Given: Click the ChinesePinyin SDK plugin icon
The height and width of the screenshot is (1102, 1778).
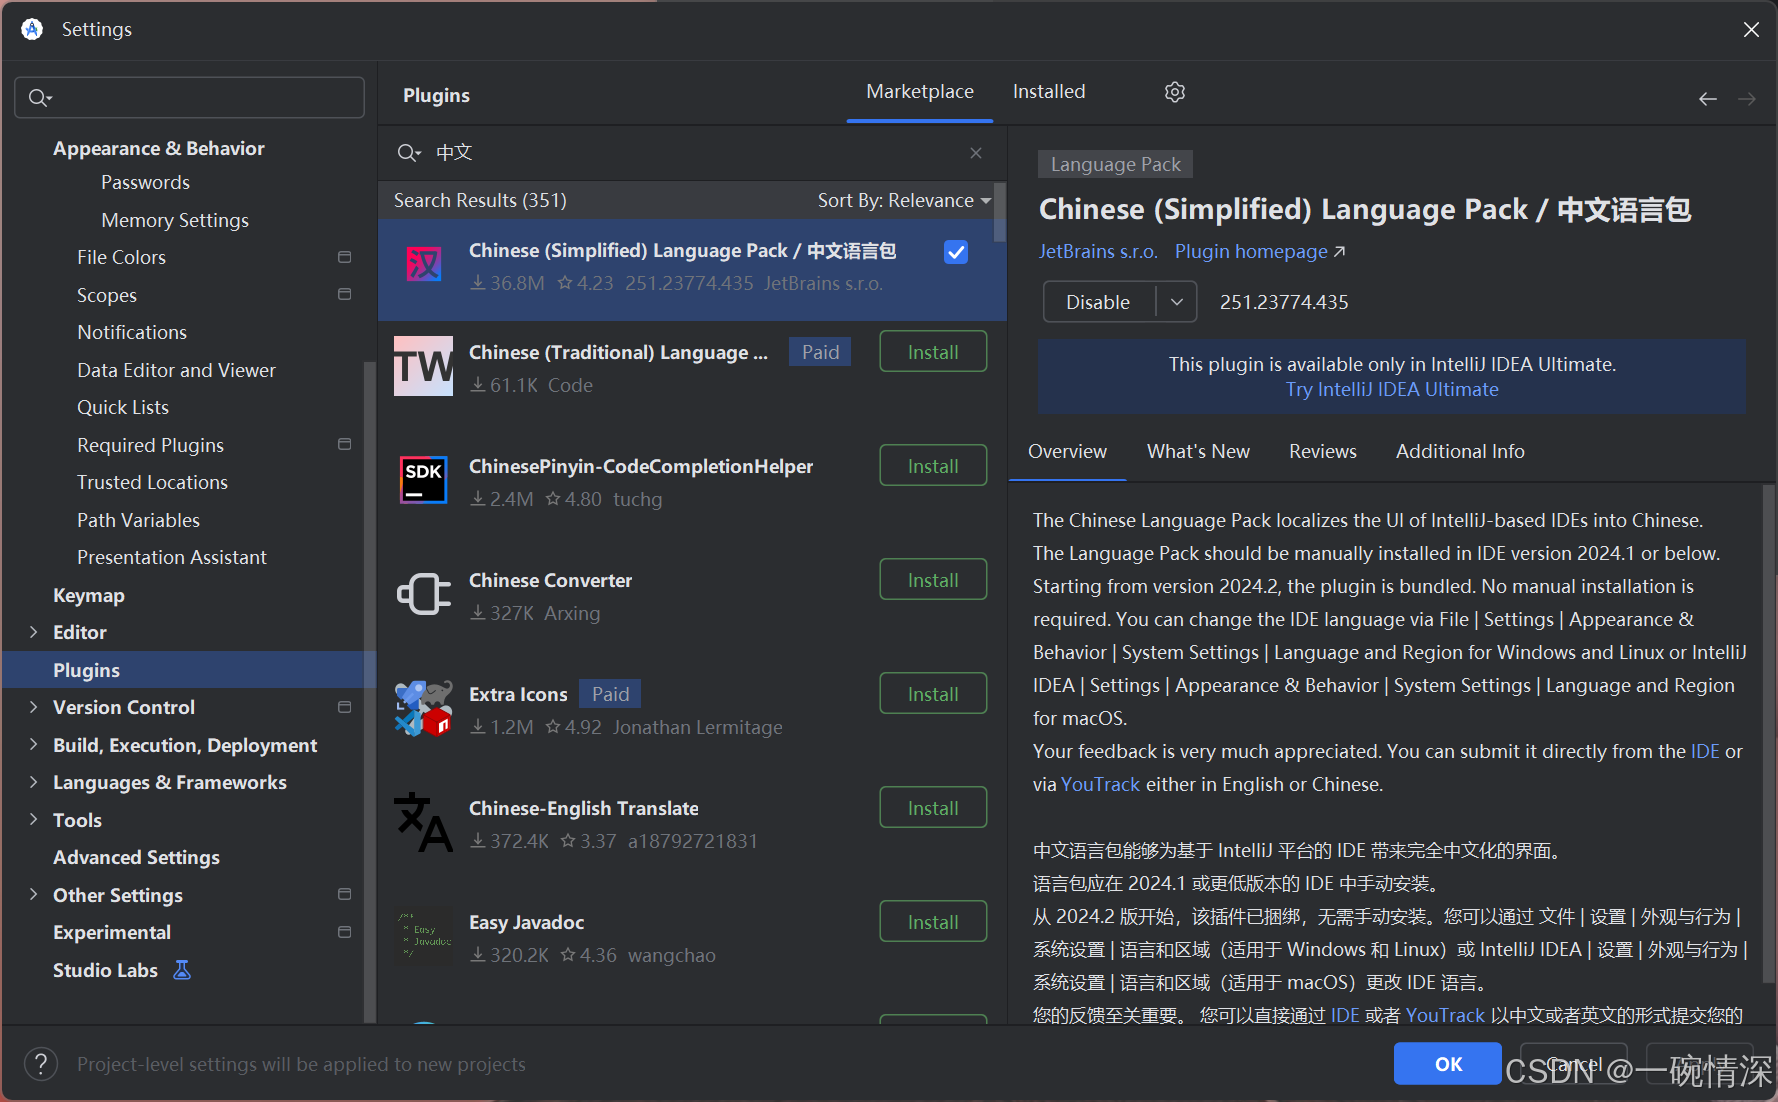Looking at the screenshot, I should [x=424, y=480].
